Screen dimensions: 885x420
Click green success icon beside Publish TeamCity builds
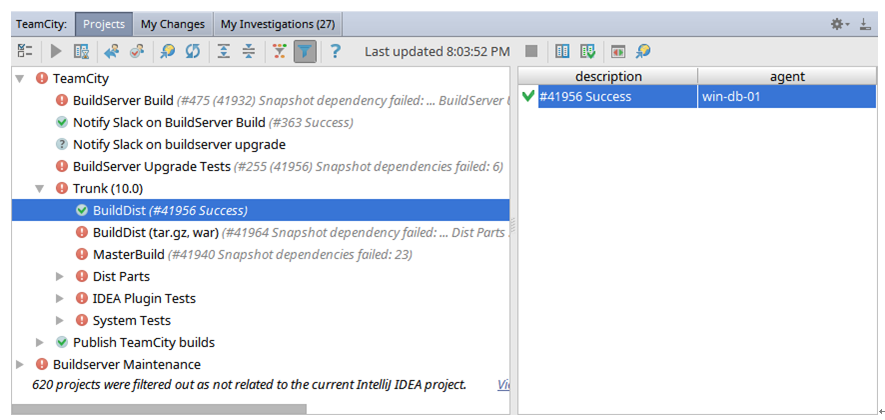(x=62, y=342)
